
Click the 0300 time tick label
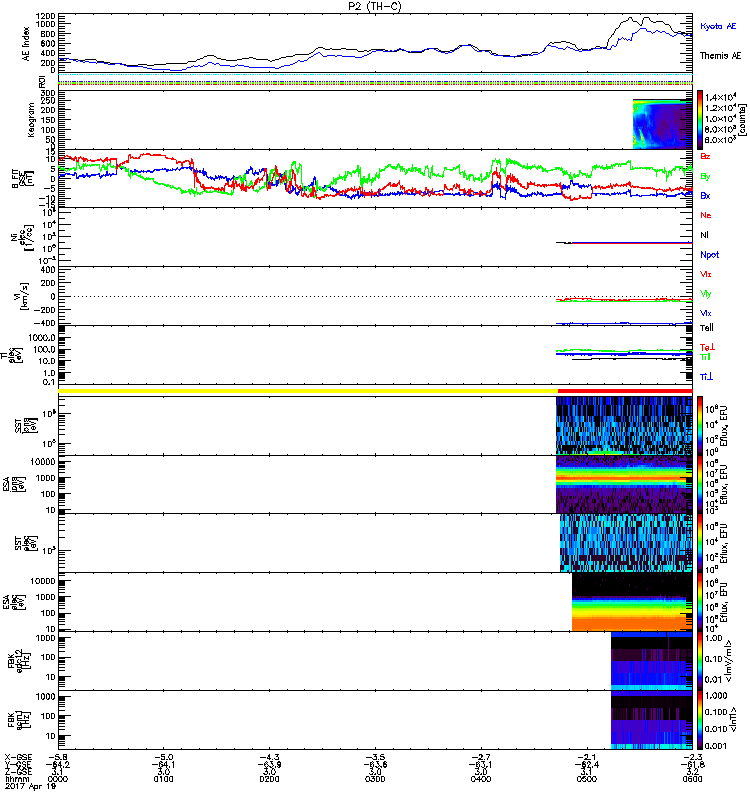(375, 779)
